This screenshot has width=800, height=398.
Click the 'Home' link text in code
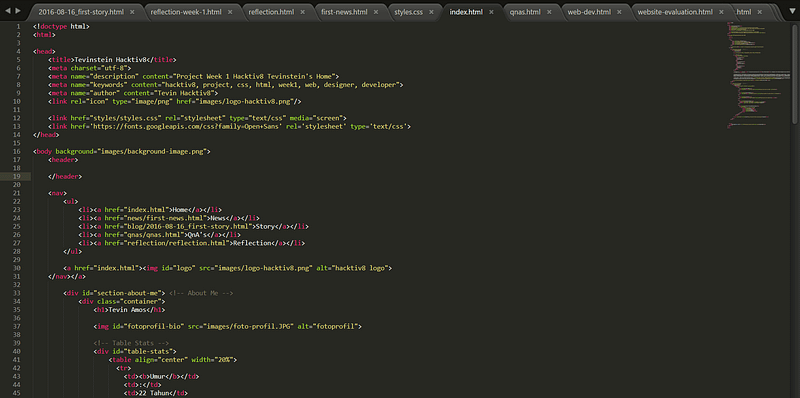tap(181, 209)
